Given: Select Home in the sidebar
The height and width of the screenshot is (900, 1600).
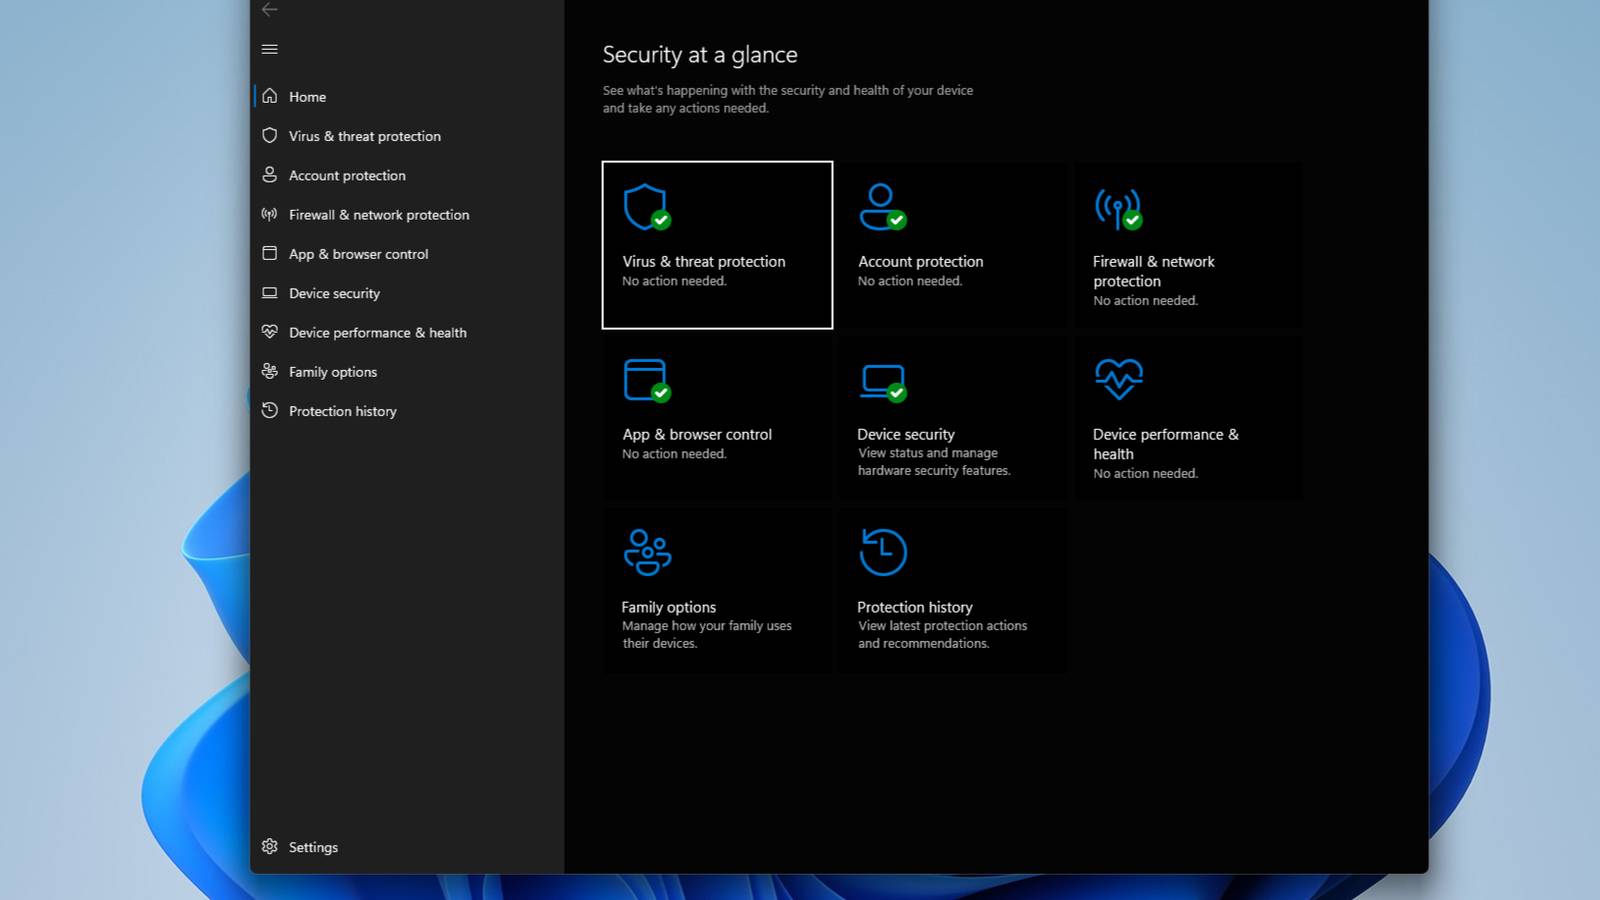Looking at the screenshot, I should click(x=307, y=97).
